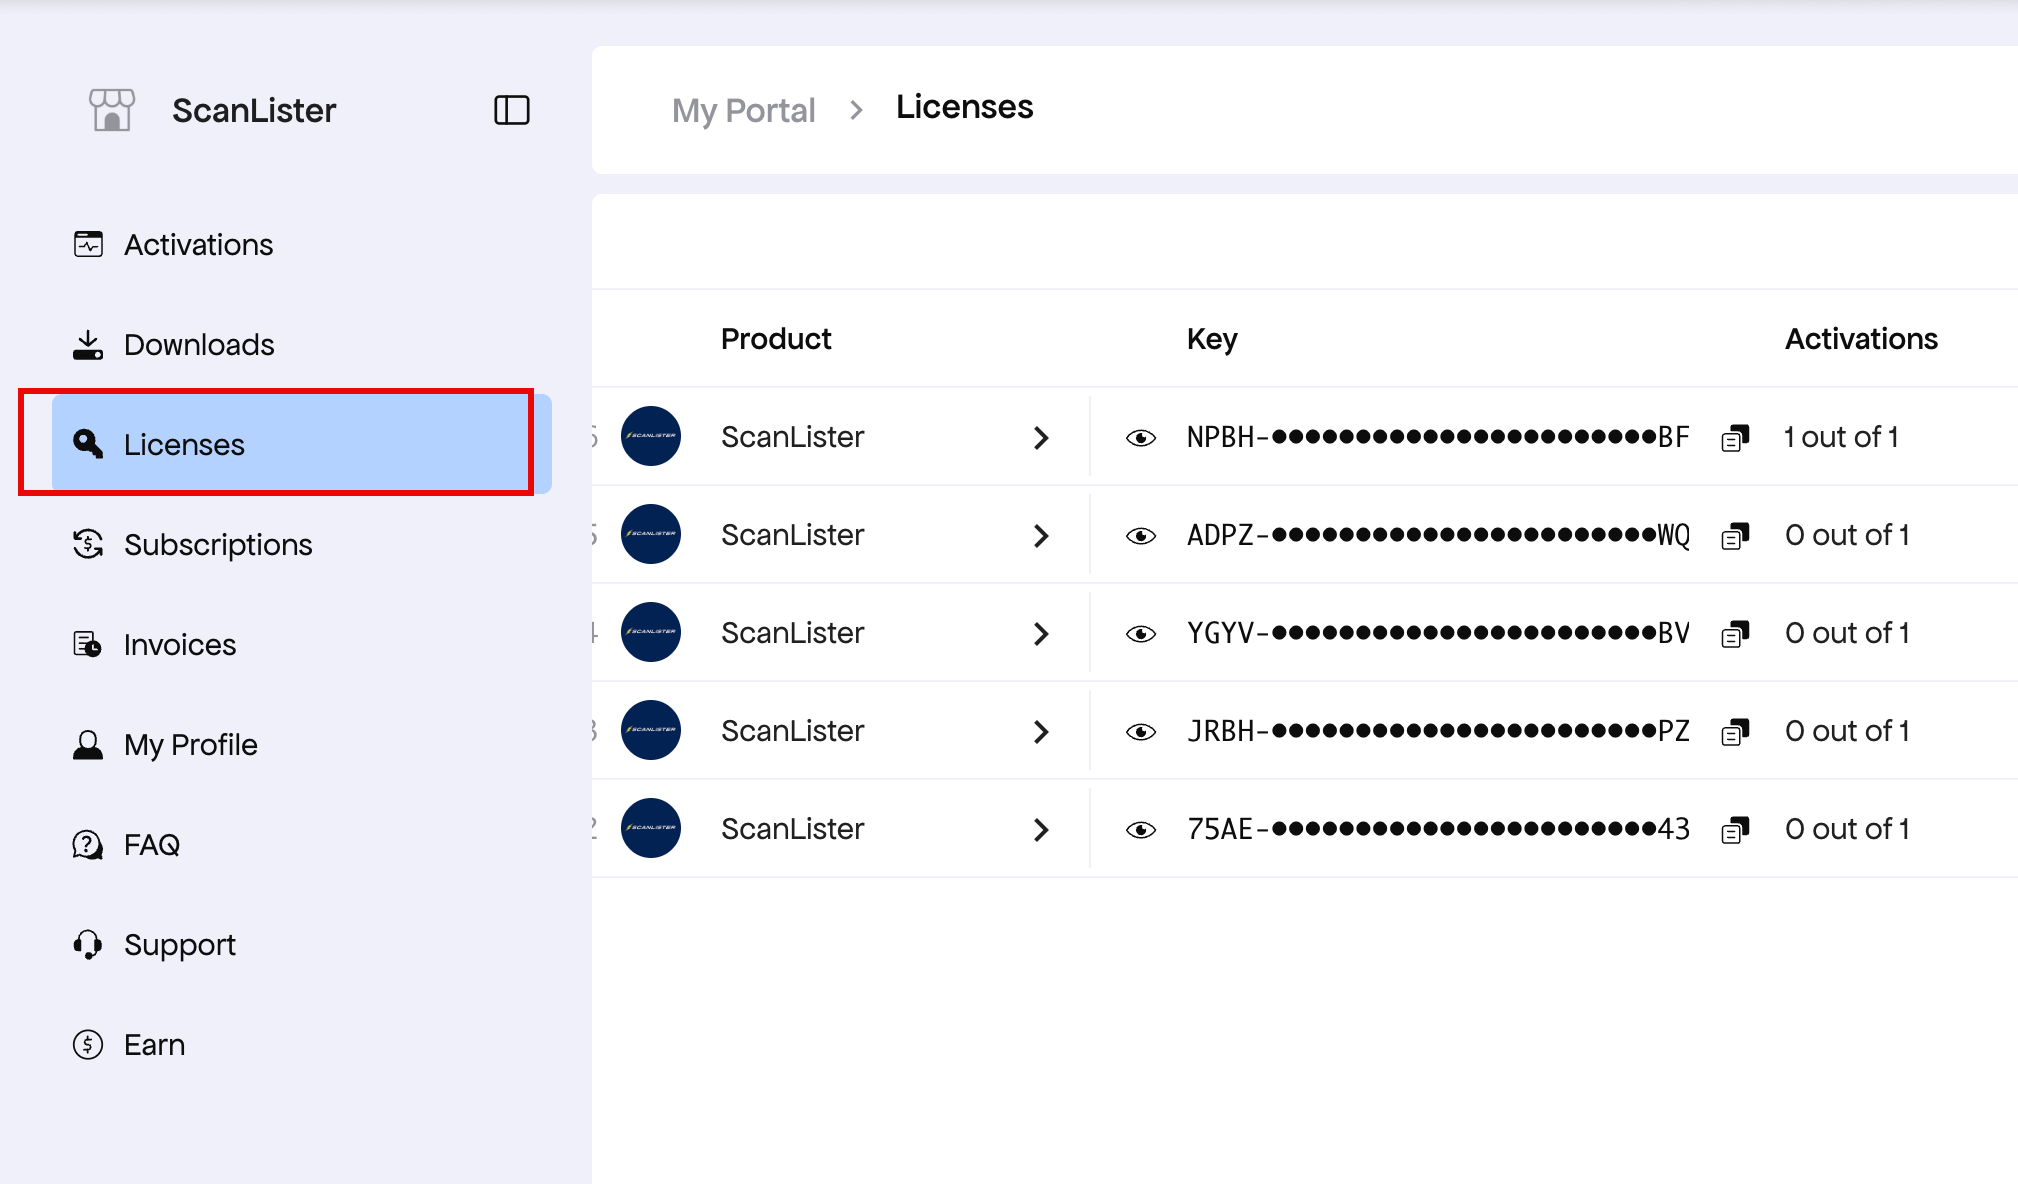The image size is (2018, 1184).
Task: Click the Key column header
Action: [x=1212, y=340]
